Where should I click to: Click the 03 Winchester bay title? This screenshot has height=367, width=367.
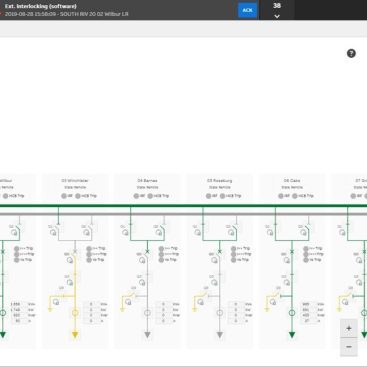tap(75, 181)
